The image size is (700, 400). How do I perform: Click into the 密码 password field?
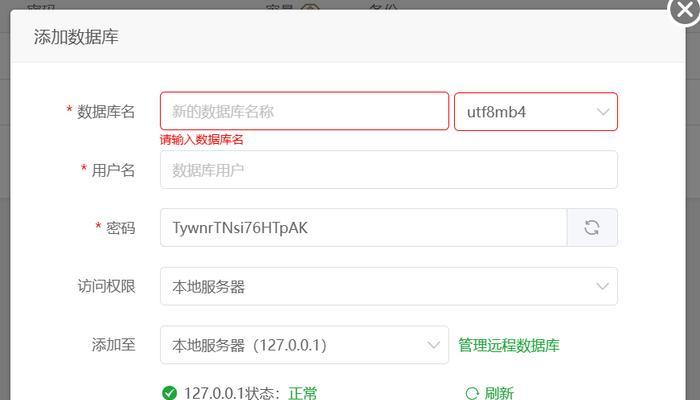[x=363, y=228]
